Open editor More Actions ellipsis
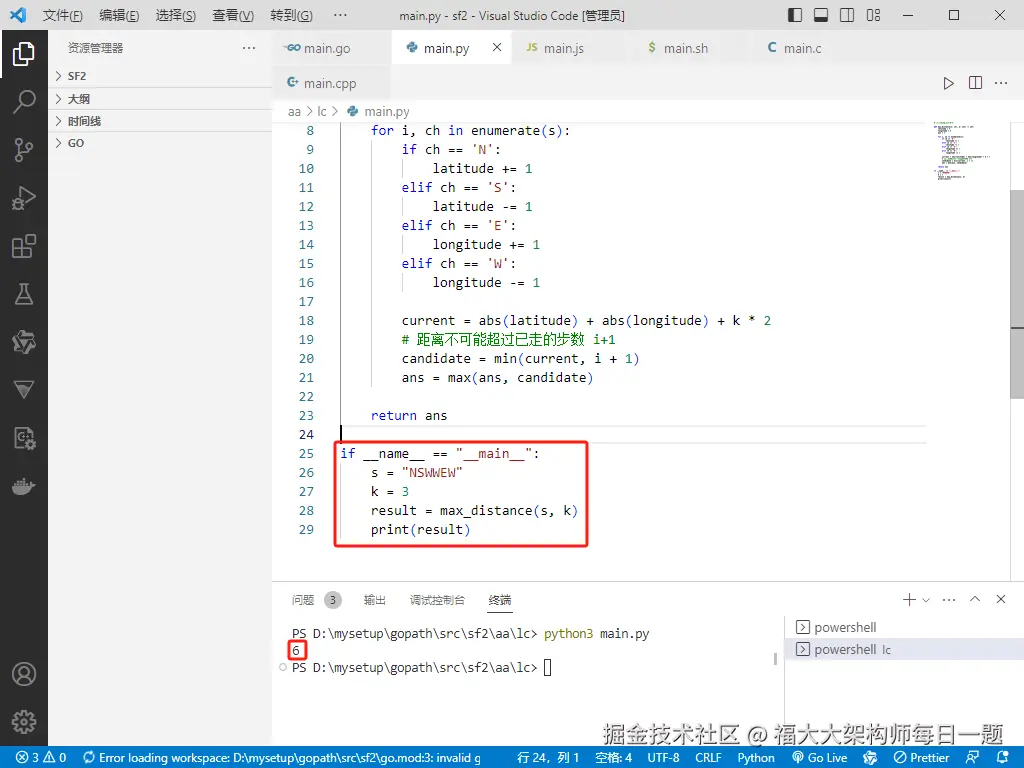Viewport: 1024px width, 768px height. [1001, 83]
